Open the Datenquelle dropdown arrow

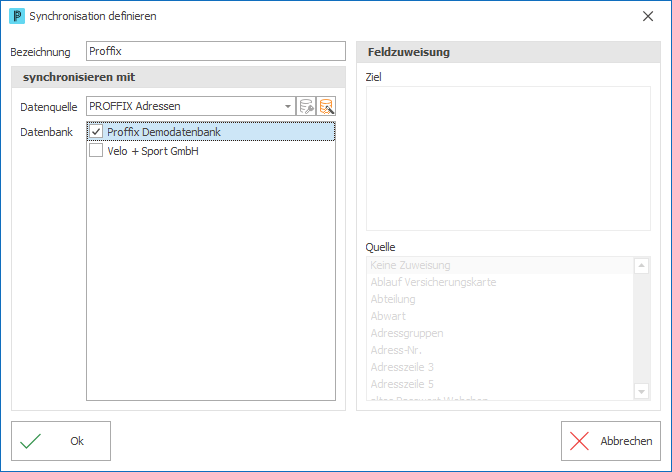click(x=288, y=106)
